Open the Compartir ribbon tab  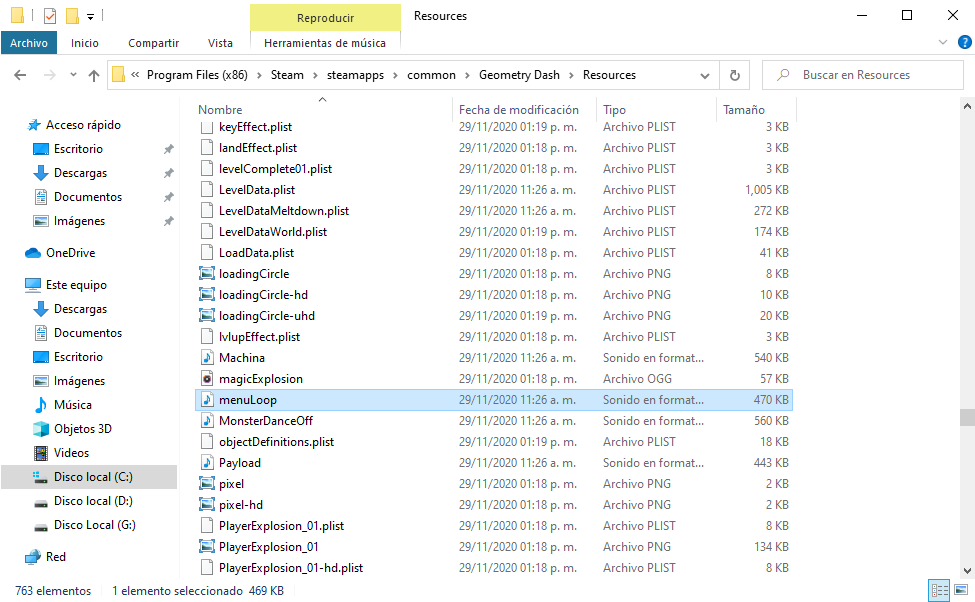pos(154,43)
